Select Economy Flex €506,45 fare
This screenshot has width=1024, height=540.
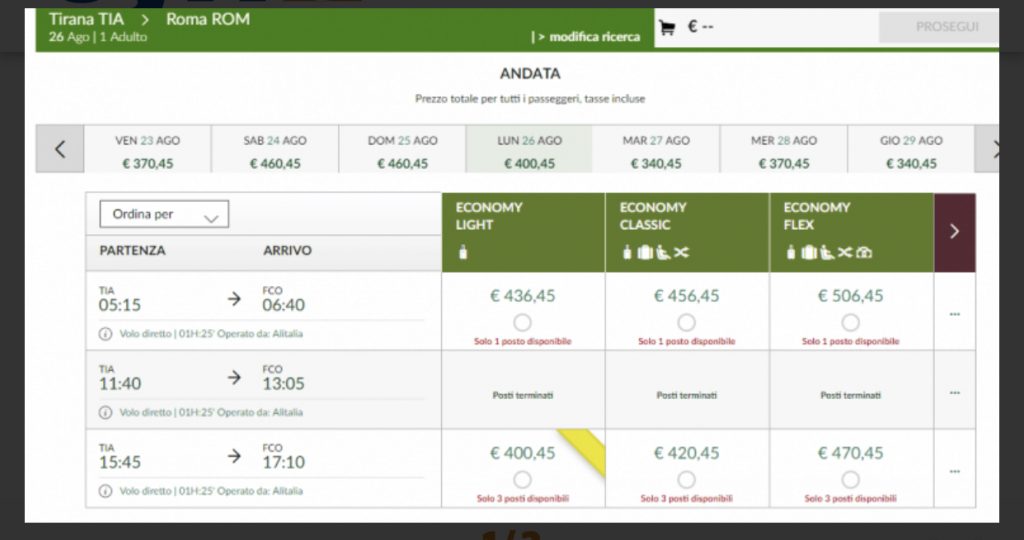[850, 323]
